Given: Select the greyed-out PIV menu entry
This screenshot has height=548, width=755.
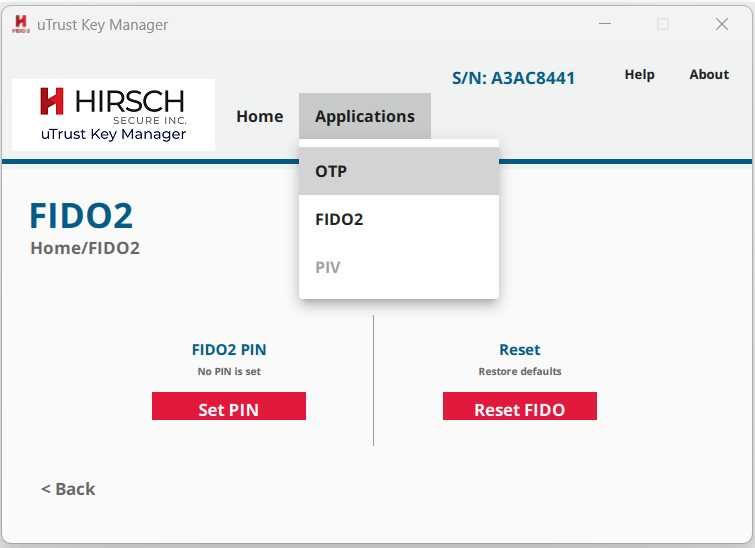Looking at the screenshot, I should (399, 267).
